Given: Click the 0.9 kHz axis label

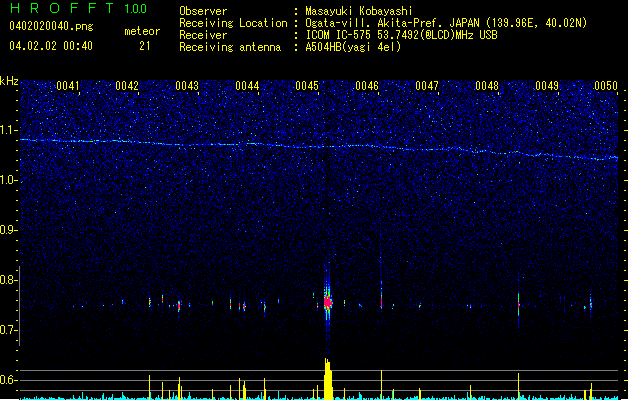Looking at the screenshot, I should (8, 230).
